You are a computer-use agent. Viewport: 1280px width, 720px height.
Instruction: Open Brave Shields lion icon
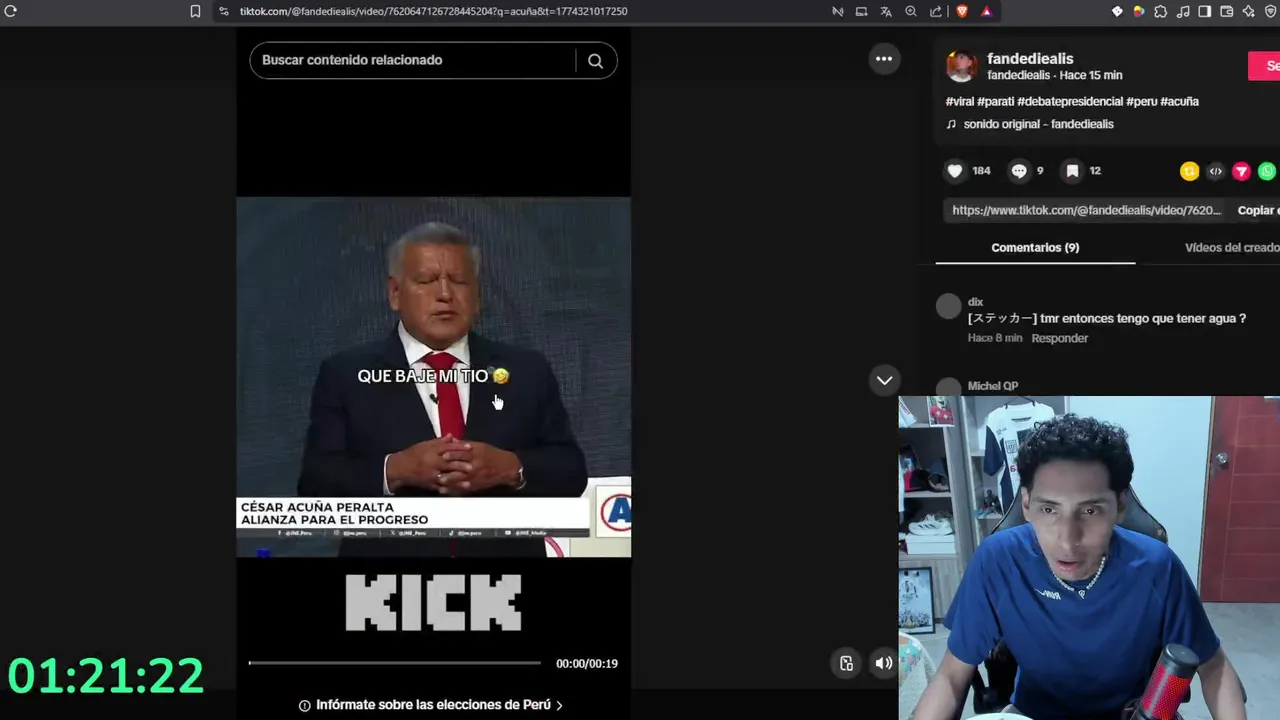click(x=962, y=11)
